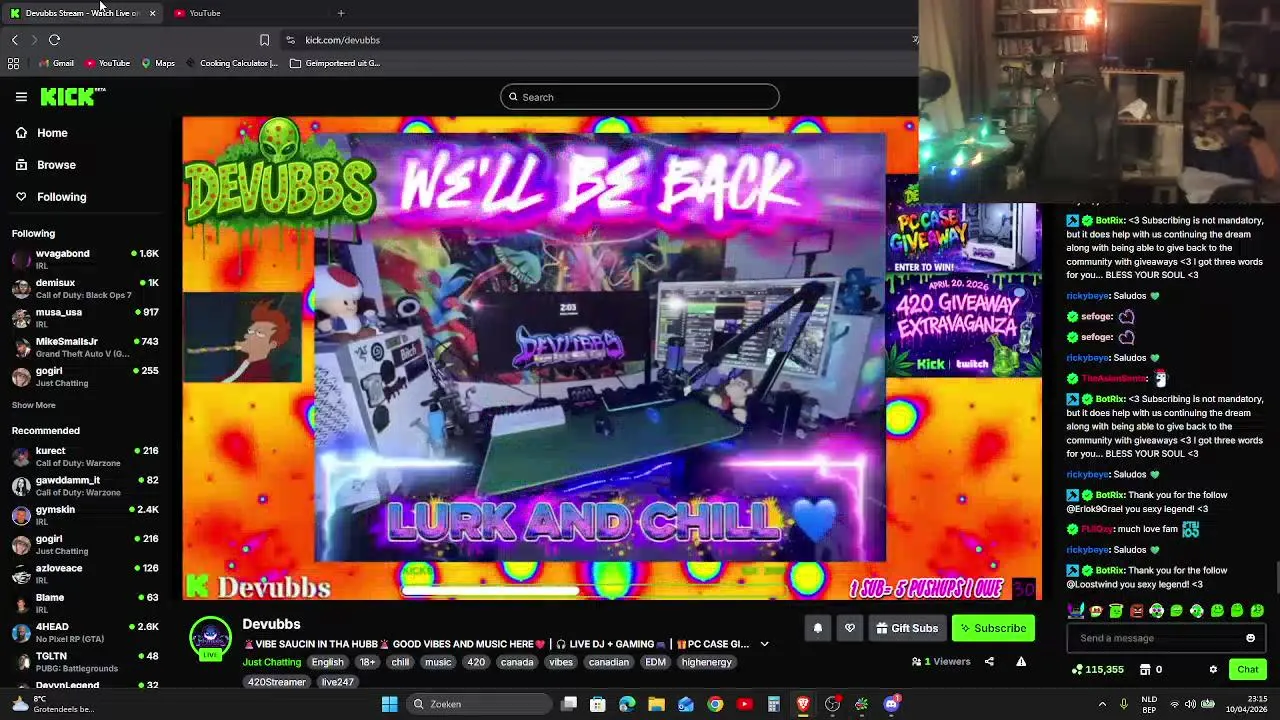This screenshot has height=720, width=1280.
Task: Open the emoji picker in chat
Action: point(1250,638)
